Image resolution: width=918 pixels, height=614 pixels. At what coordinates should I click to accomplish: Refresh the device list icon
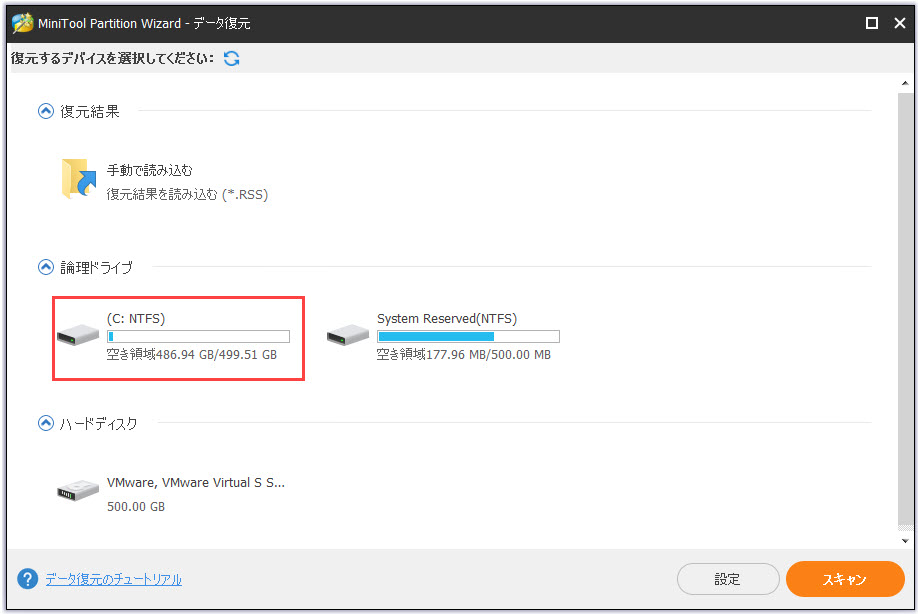click(232, 59)
